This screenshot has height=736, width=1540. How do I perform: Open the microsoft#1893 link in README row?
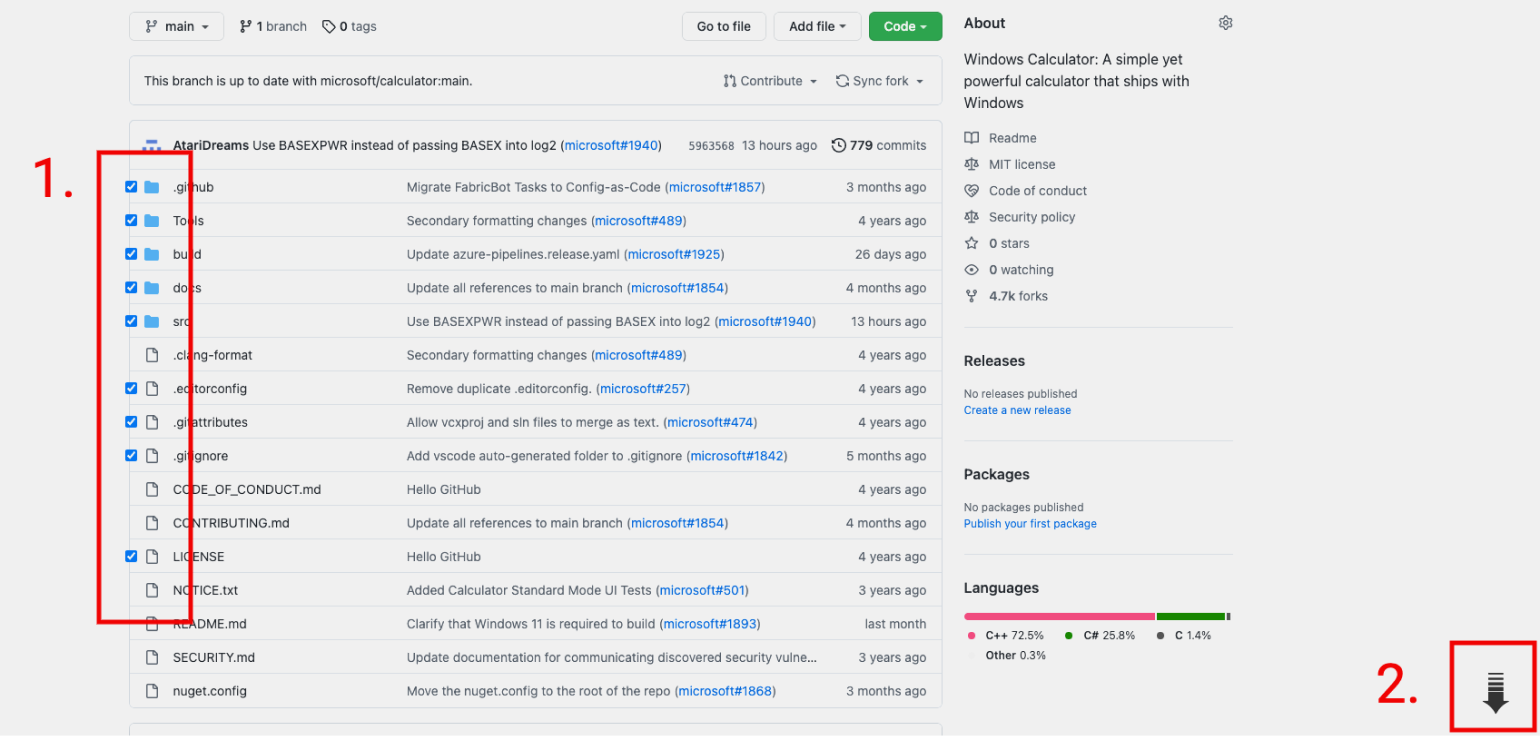pos(710,624)
